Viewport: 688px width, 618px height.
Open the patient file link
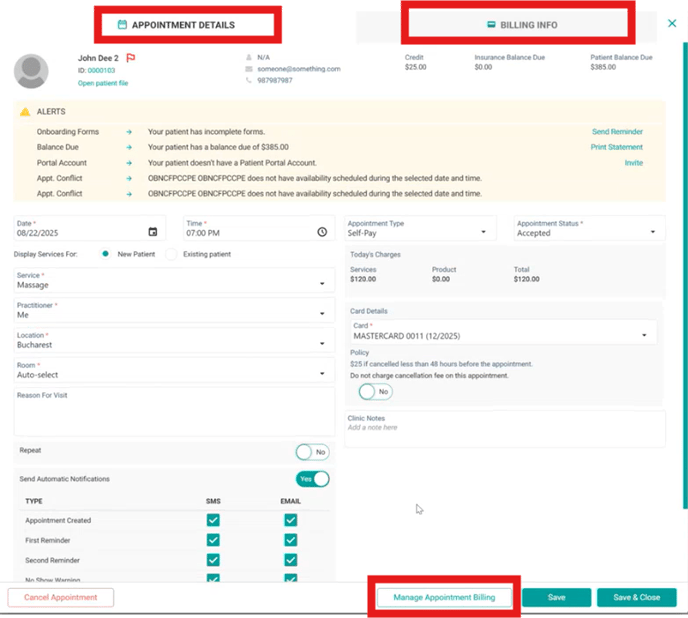tap(103, 83)
